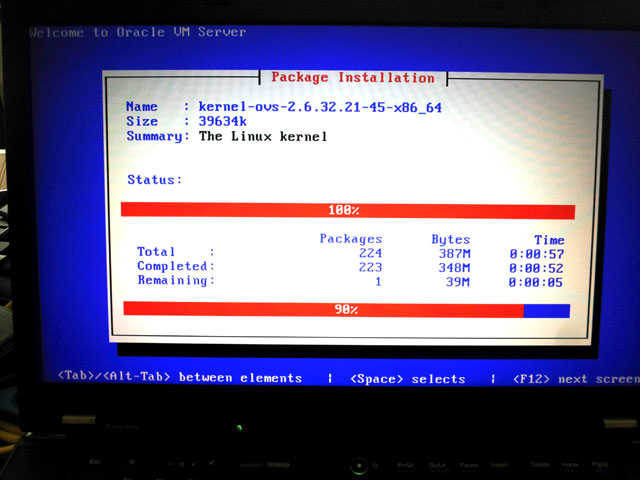
Task: Click the Bytes column header
Action: (x=451, y=240)
